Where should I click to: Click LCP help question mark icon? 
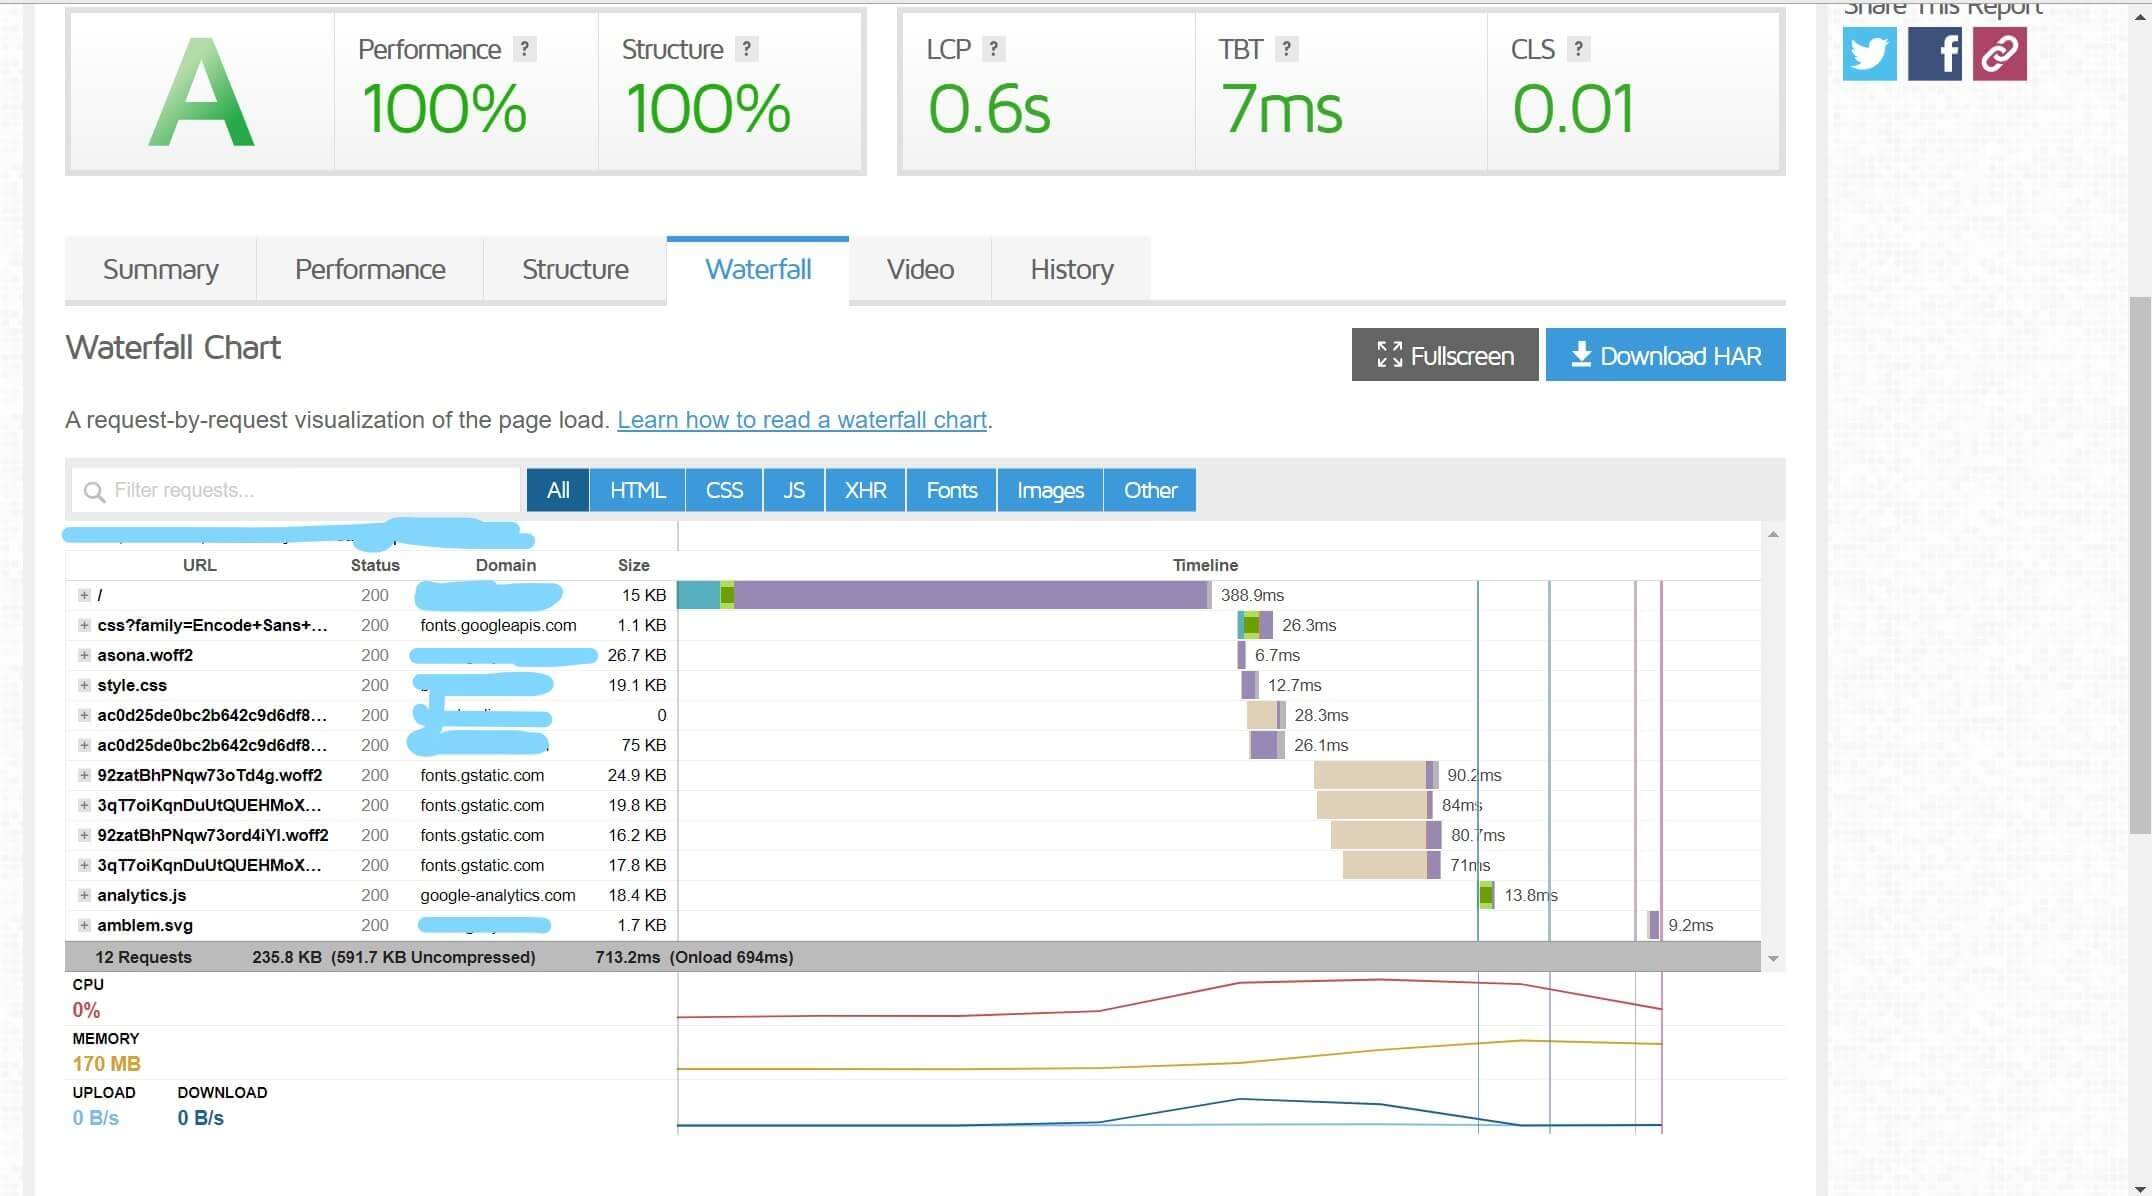(x=993, y=49)
